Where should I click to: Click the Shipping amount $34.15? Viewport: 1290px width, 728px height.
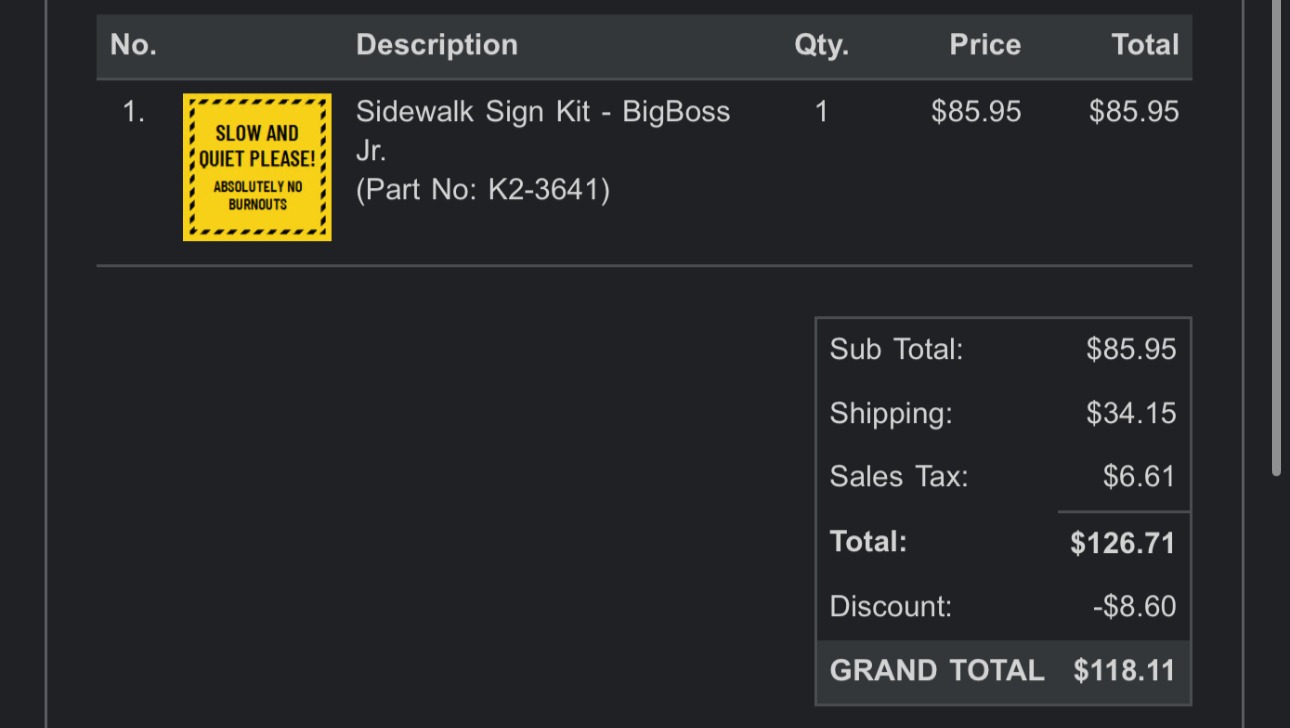pyautogui.click(x=1131, y=413)
